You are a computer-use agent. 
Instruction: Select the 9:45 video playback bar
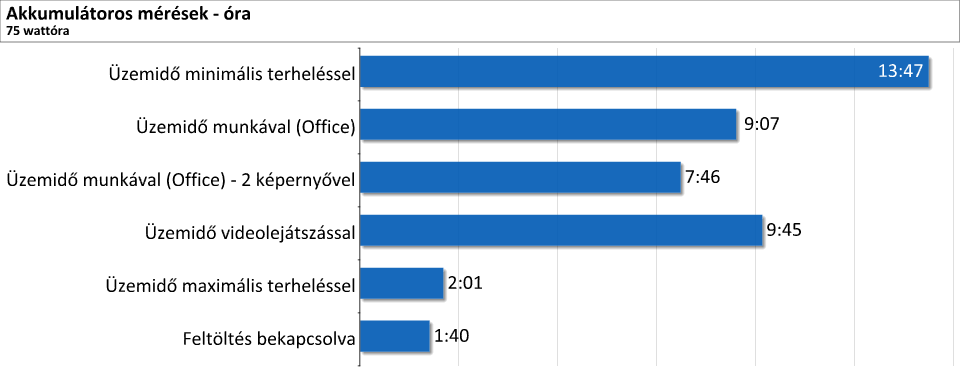coord(561,230)
